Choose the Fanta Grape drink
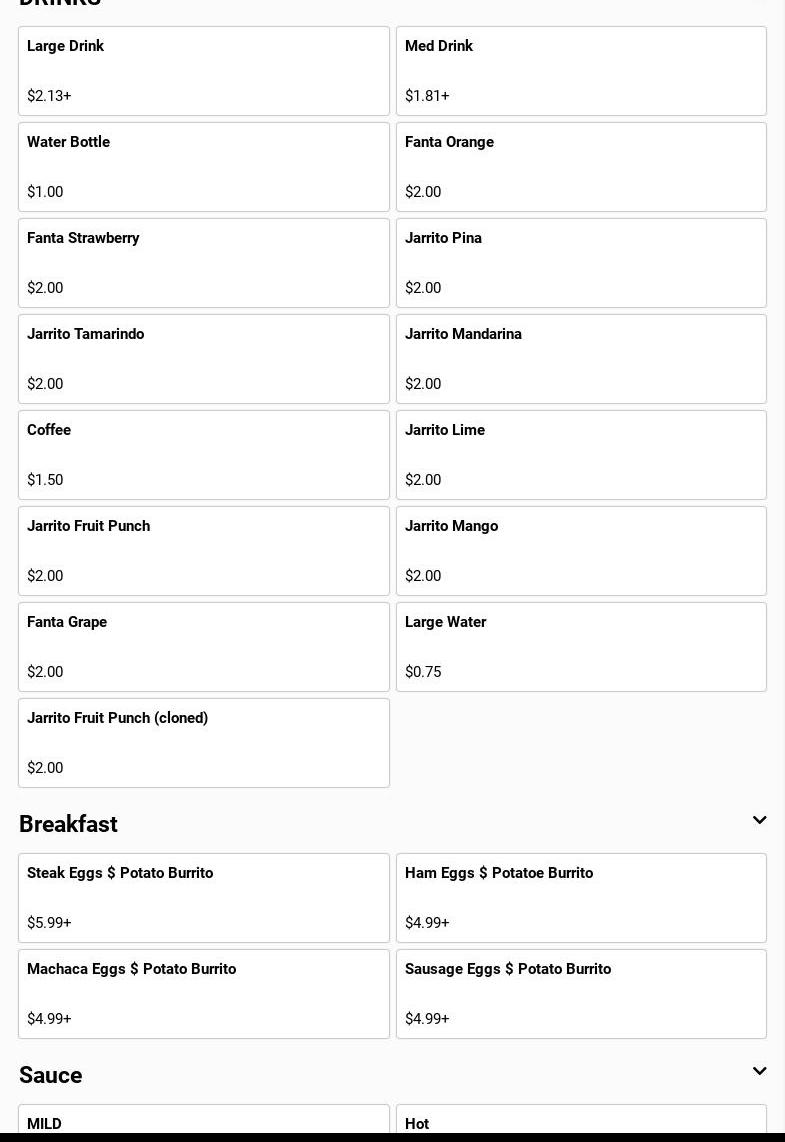Viewport: 785px width, 1142px height. coord(203,647)
